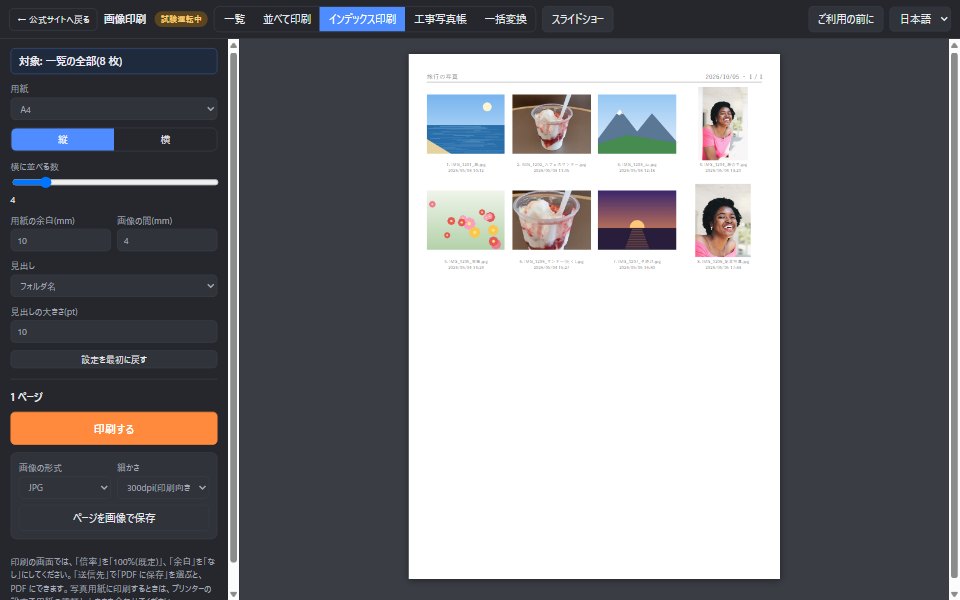Screen dimensions: 960x600
Task: Select 横 landscape orientation
Action: coord(165,140)
